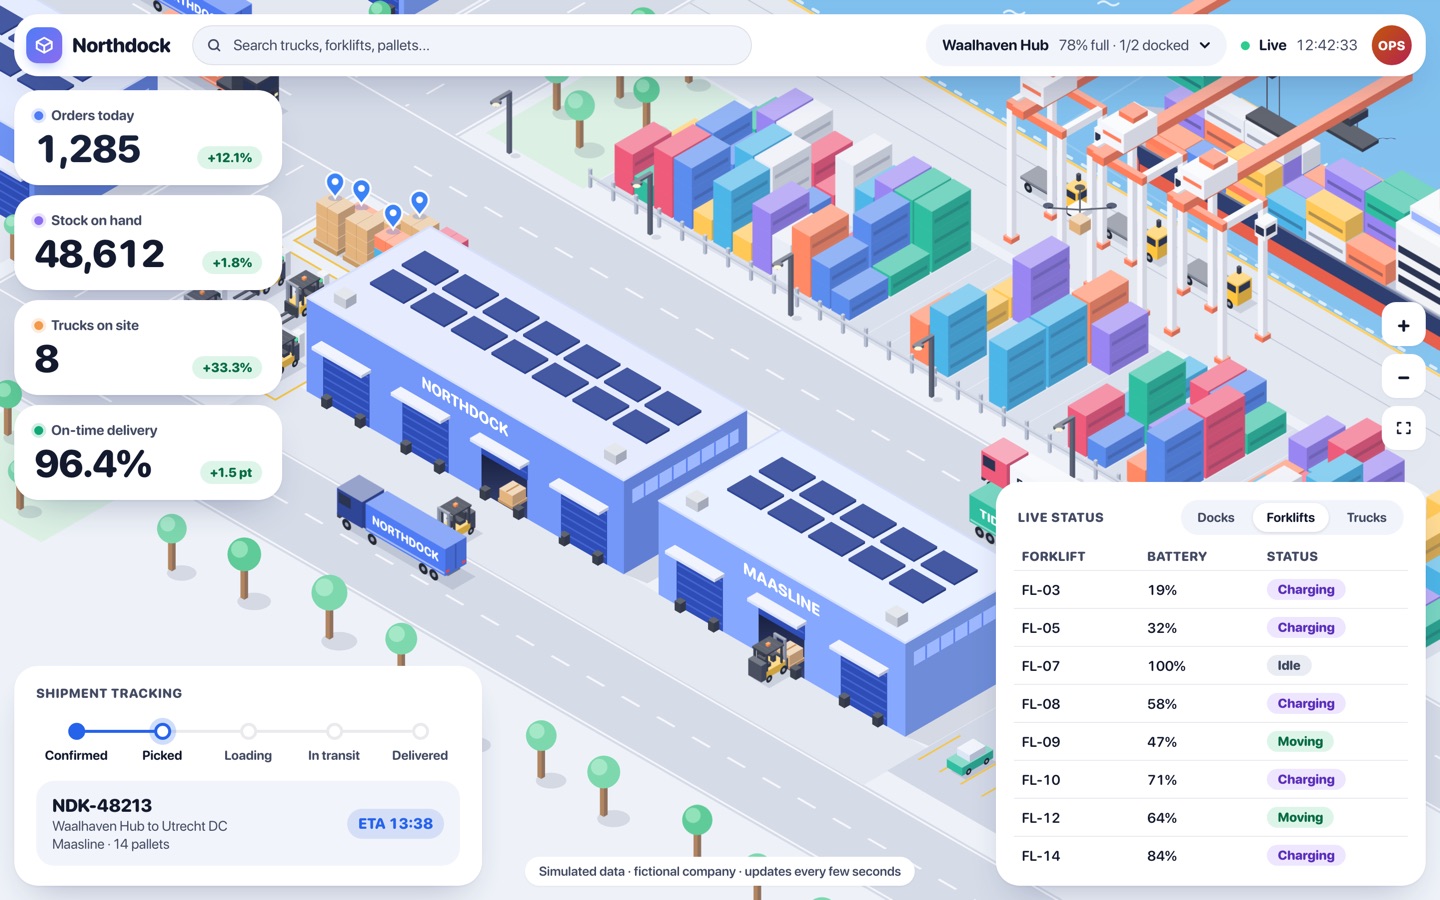Click the FORKLIFT column header
Screen dimensions: 1440x900
(x=1053, y=556)
